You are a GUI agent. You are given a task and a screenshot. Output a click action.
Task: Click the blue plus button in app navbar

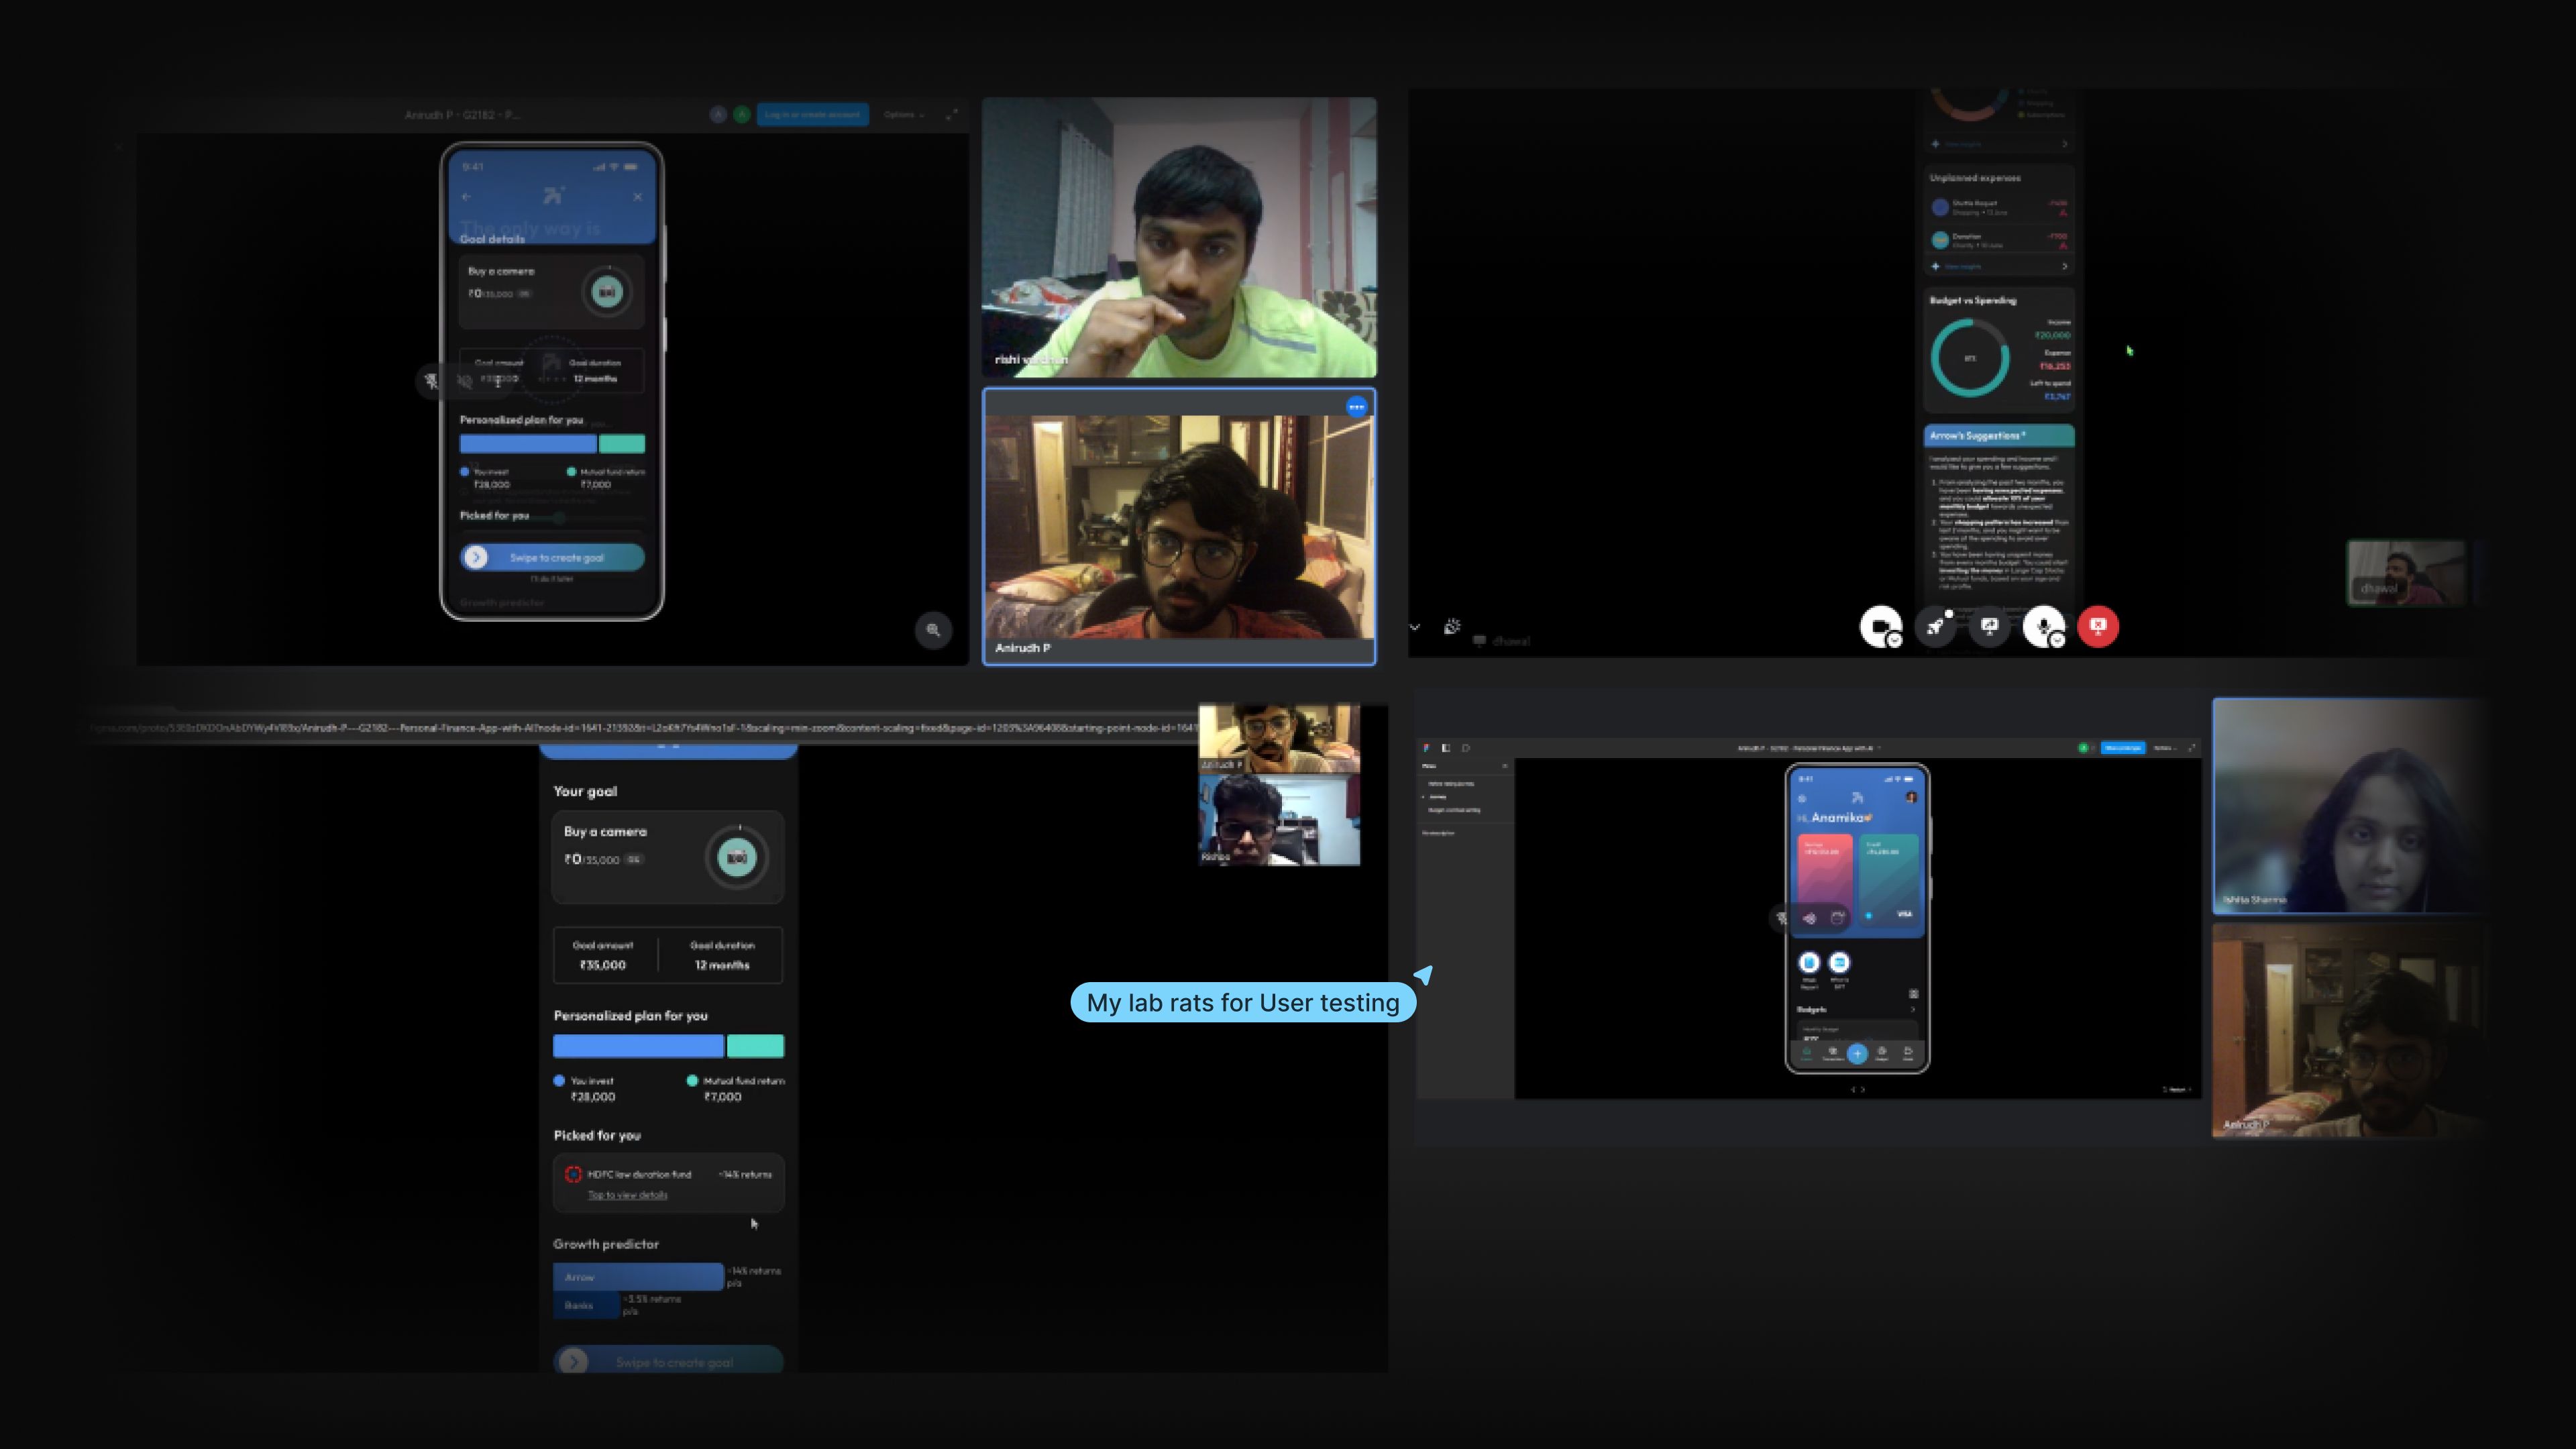click(1857, 1053)
